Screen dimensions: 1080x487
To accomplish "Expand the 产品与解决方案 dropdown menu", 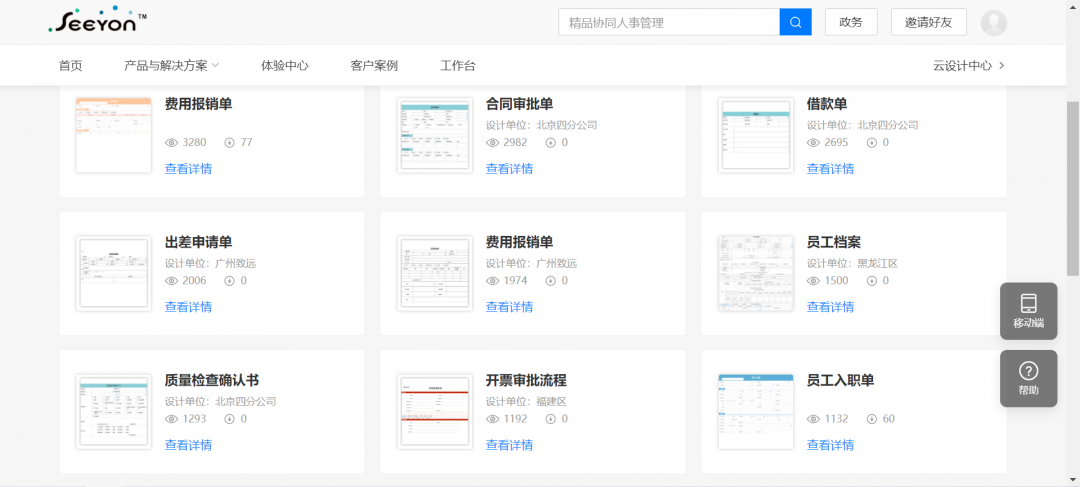I will [171, 66].
